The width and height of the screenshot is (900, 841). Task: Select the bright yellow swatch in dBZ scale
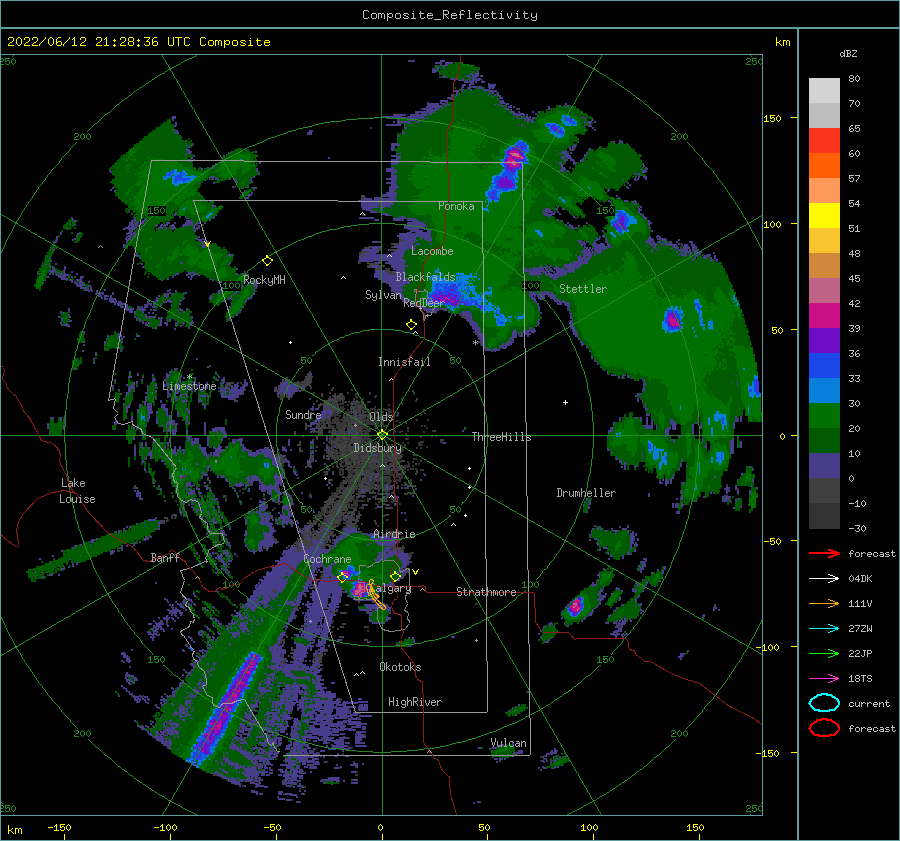pyautogui.click(x=824, y=215)
